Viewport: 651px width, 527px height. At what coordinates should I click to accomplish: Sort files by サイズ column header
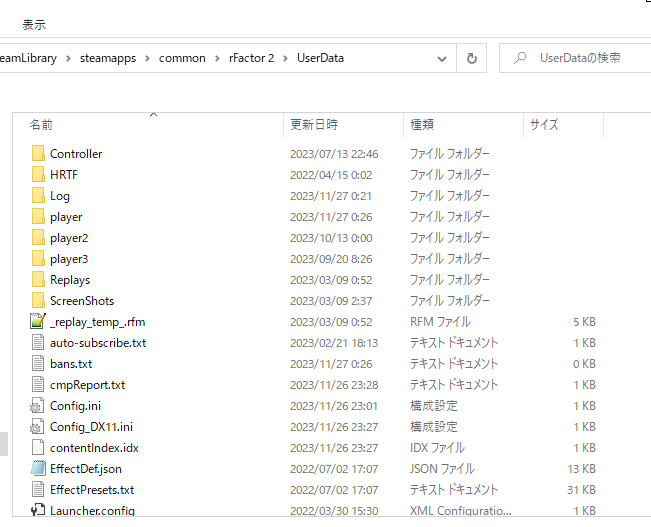point(563,125)
